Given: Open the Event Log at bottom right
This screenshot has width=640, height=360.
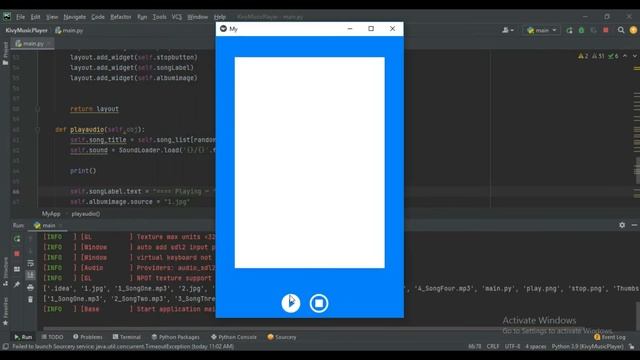Looking at the screenshot, I should (x=610, y=337).
